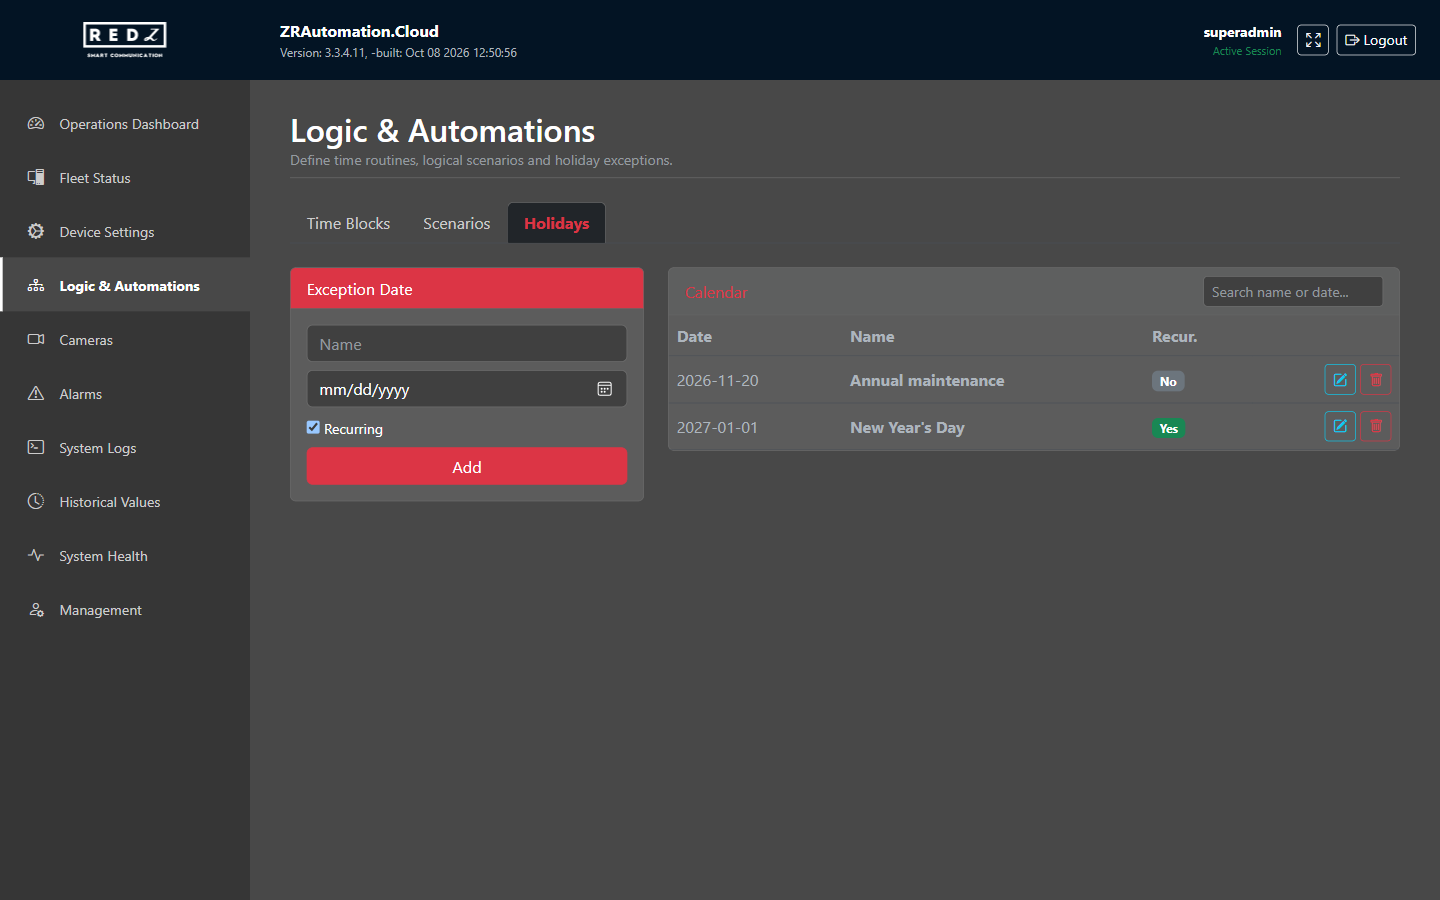Click the Add button
This screenshot has width=1440, height=900.
tap(467, 466)
